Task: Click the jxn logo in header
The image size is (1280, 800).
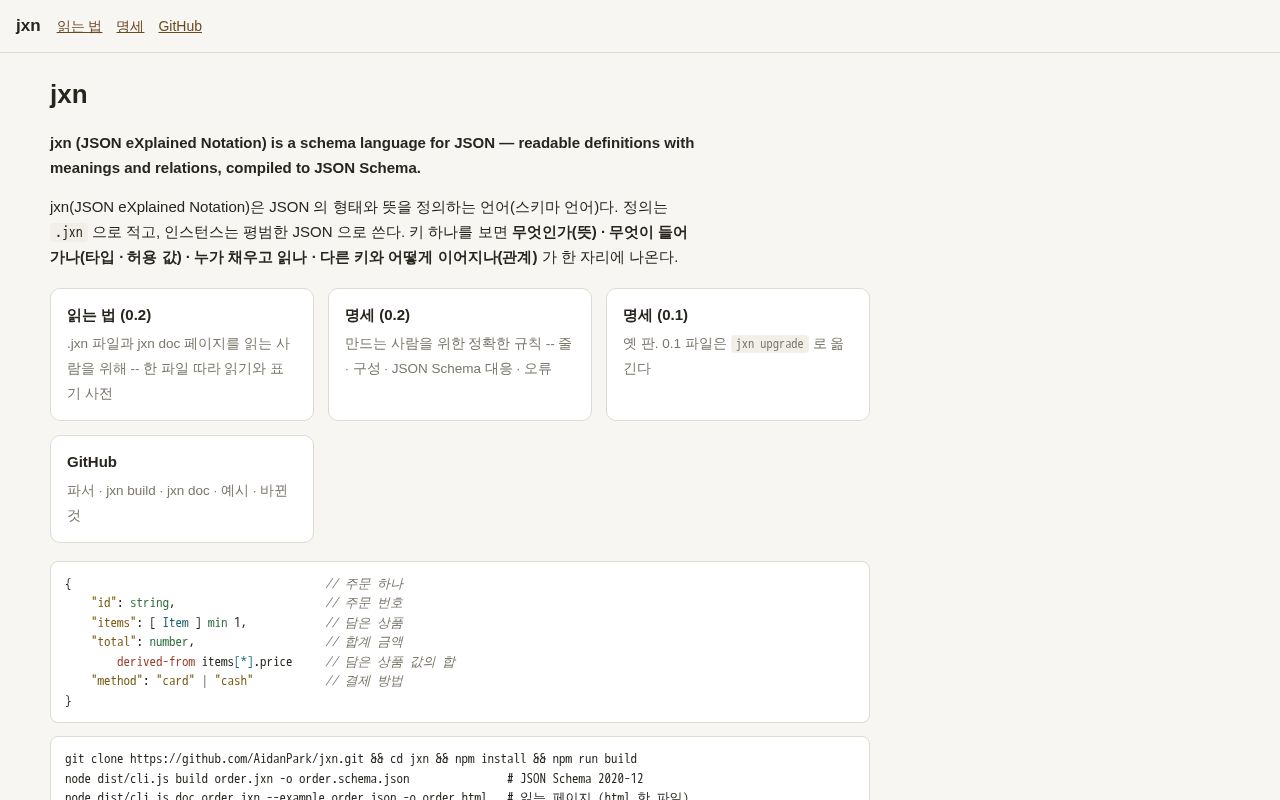Action: pos(28,26)
